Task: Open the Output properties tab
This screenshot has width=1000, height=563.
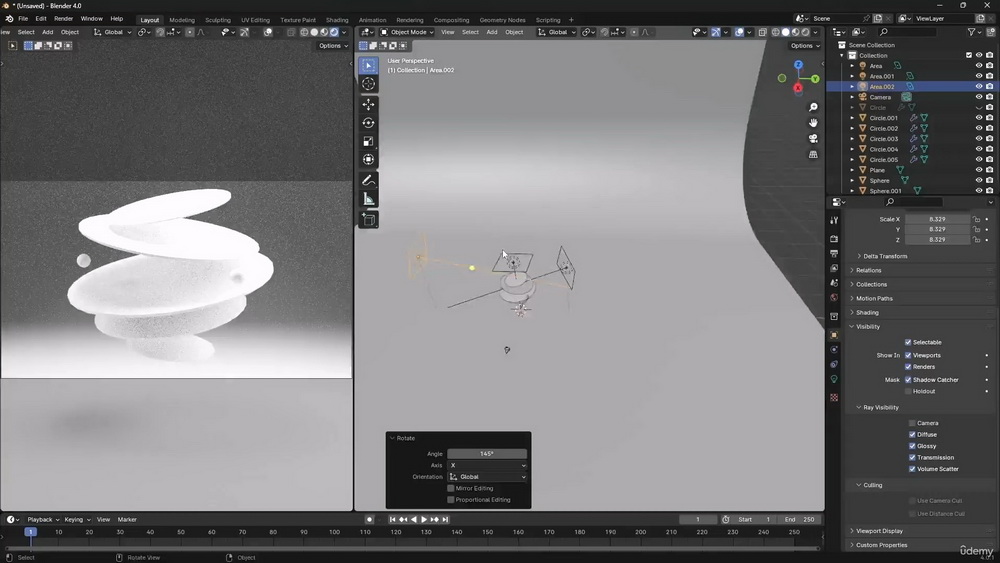Action: [834, 254]
